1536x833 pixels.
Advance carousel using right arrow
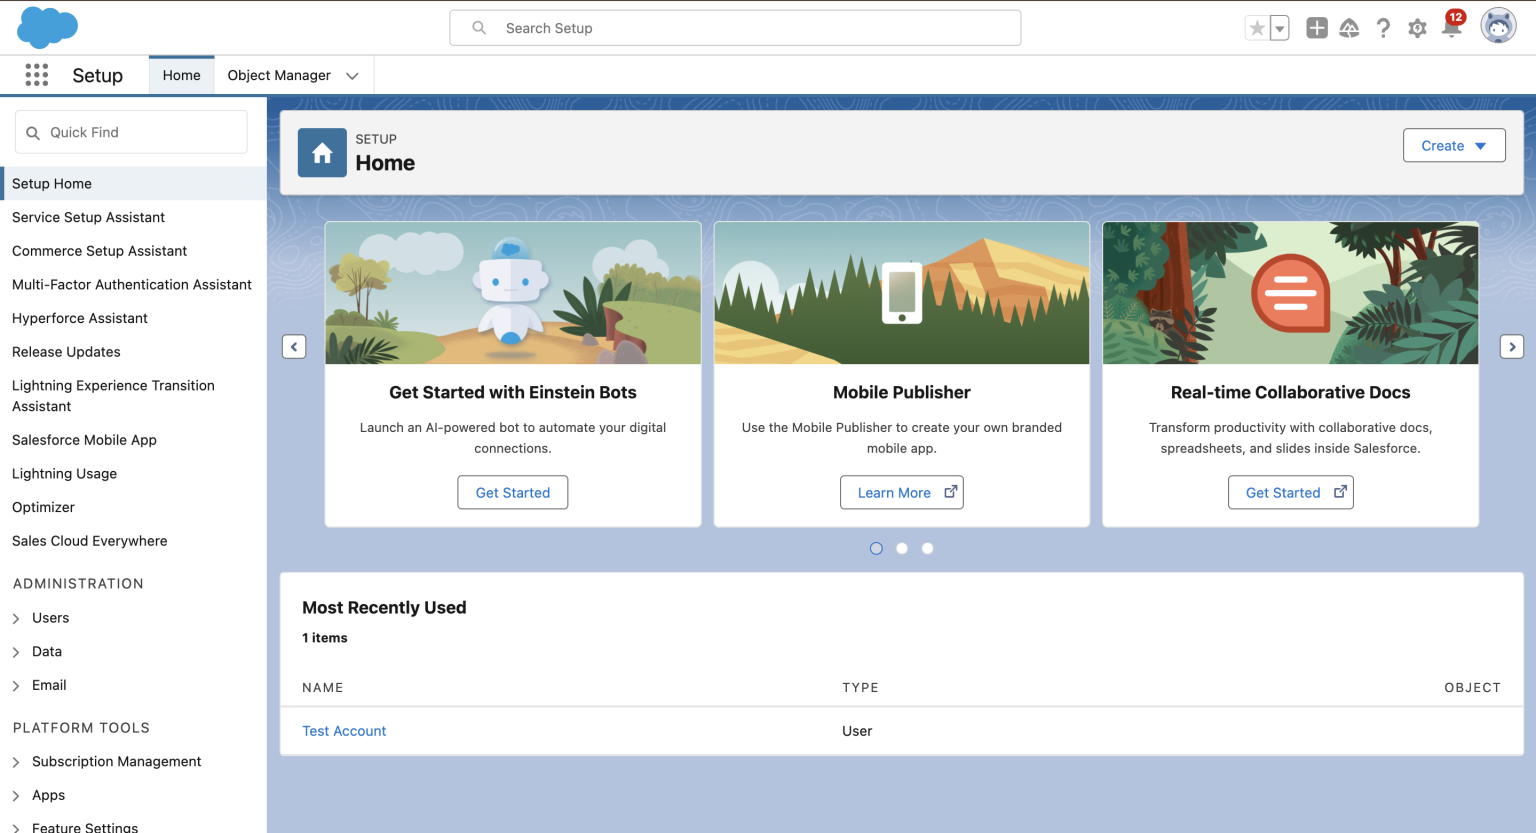[1512, 346]
